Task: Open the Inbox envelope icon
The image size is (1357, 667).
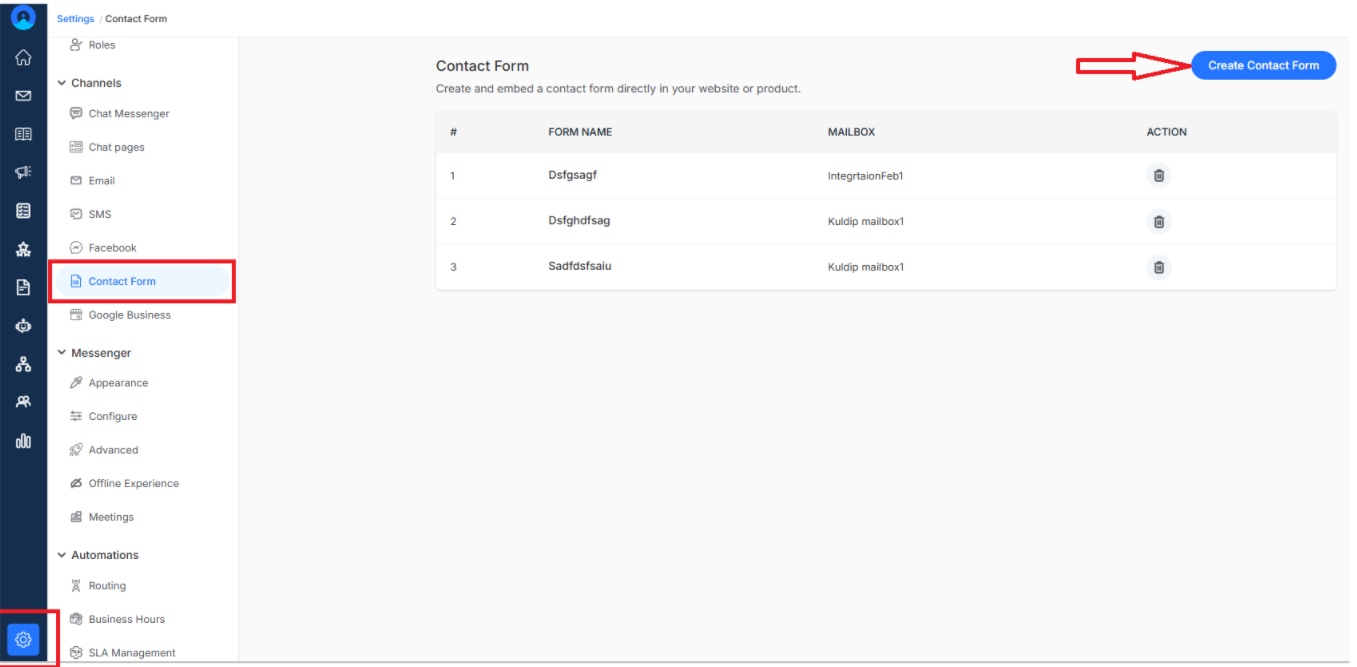Action: pos(23,96)
